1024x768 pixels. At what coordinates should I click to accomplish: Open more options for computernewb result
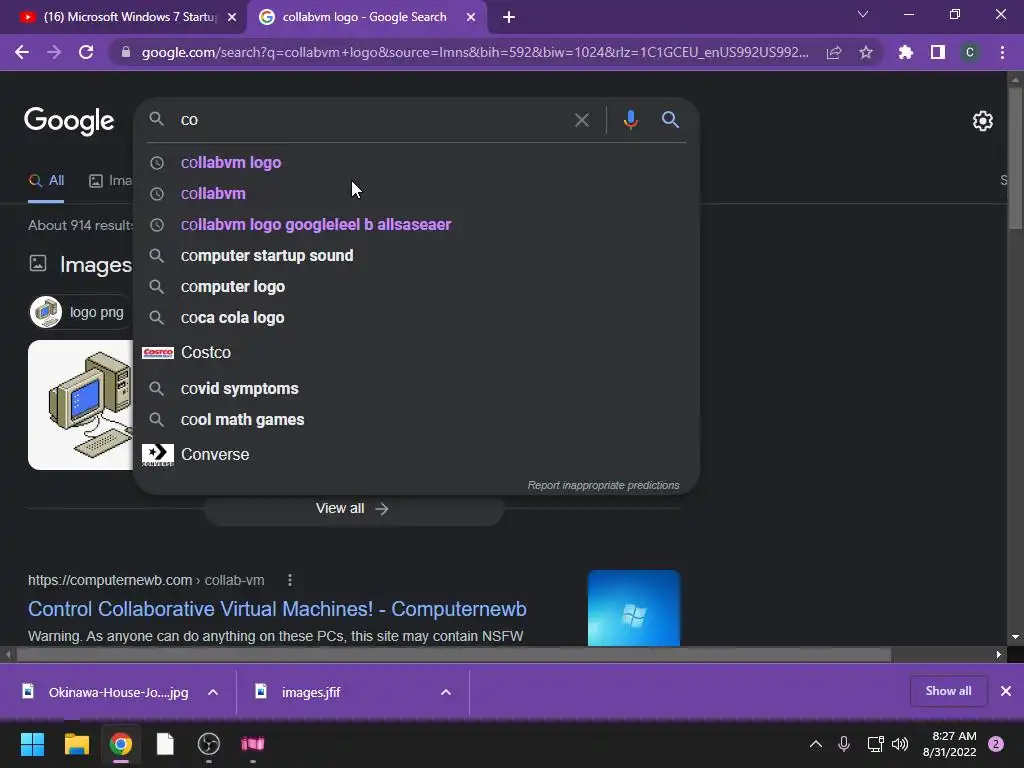(290, 580)
